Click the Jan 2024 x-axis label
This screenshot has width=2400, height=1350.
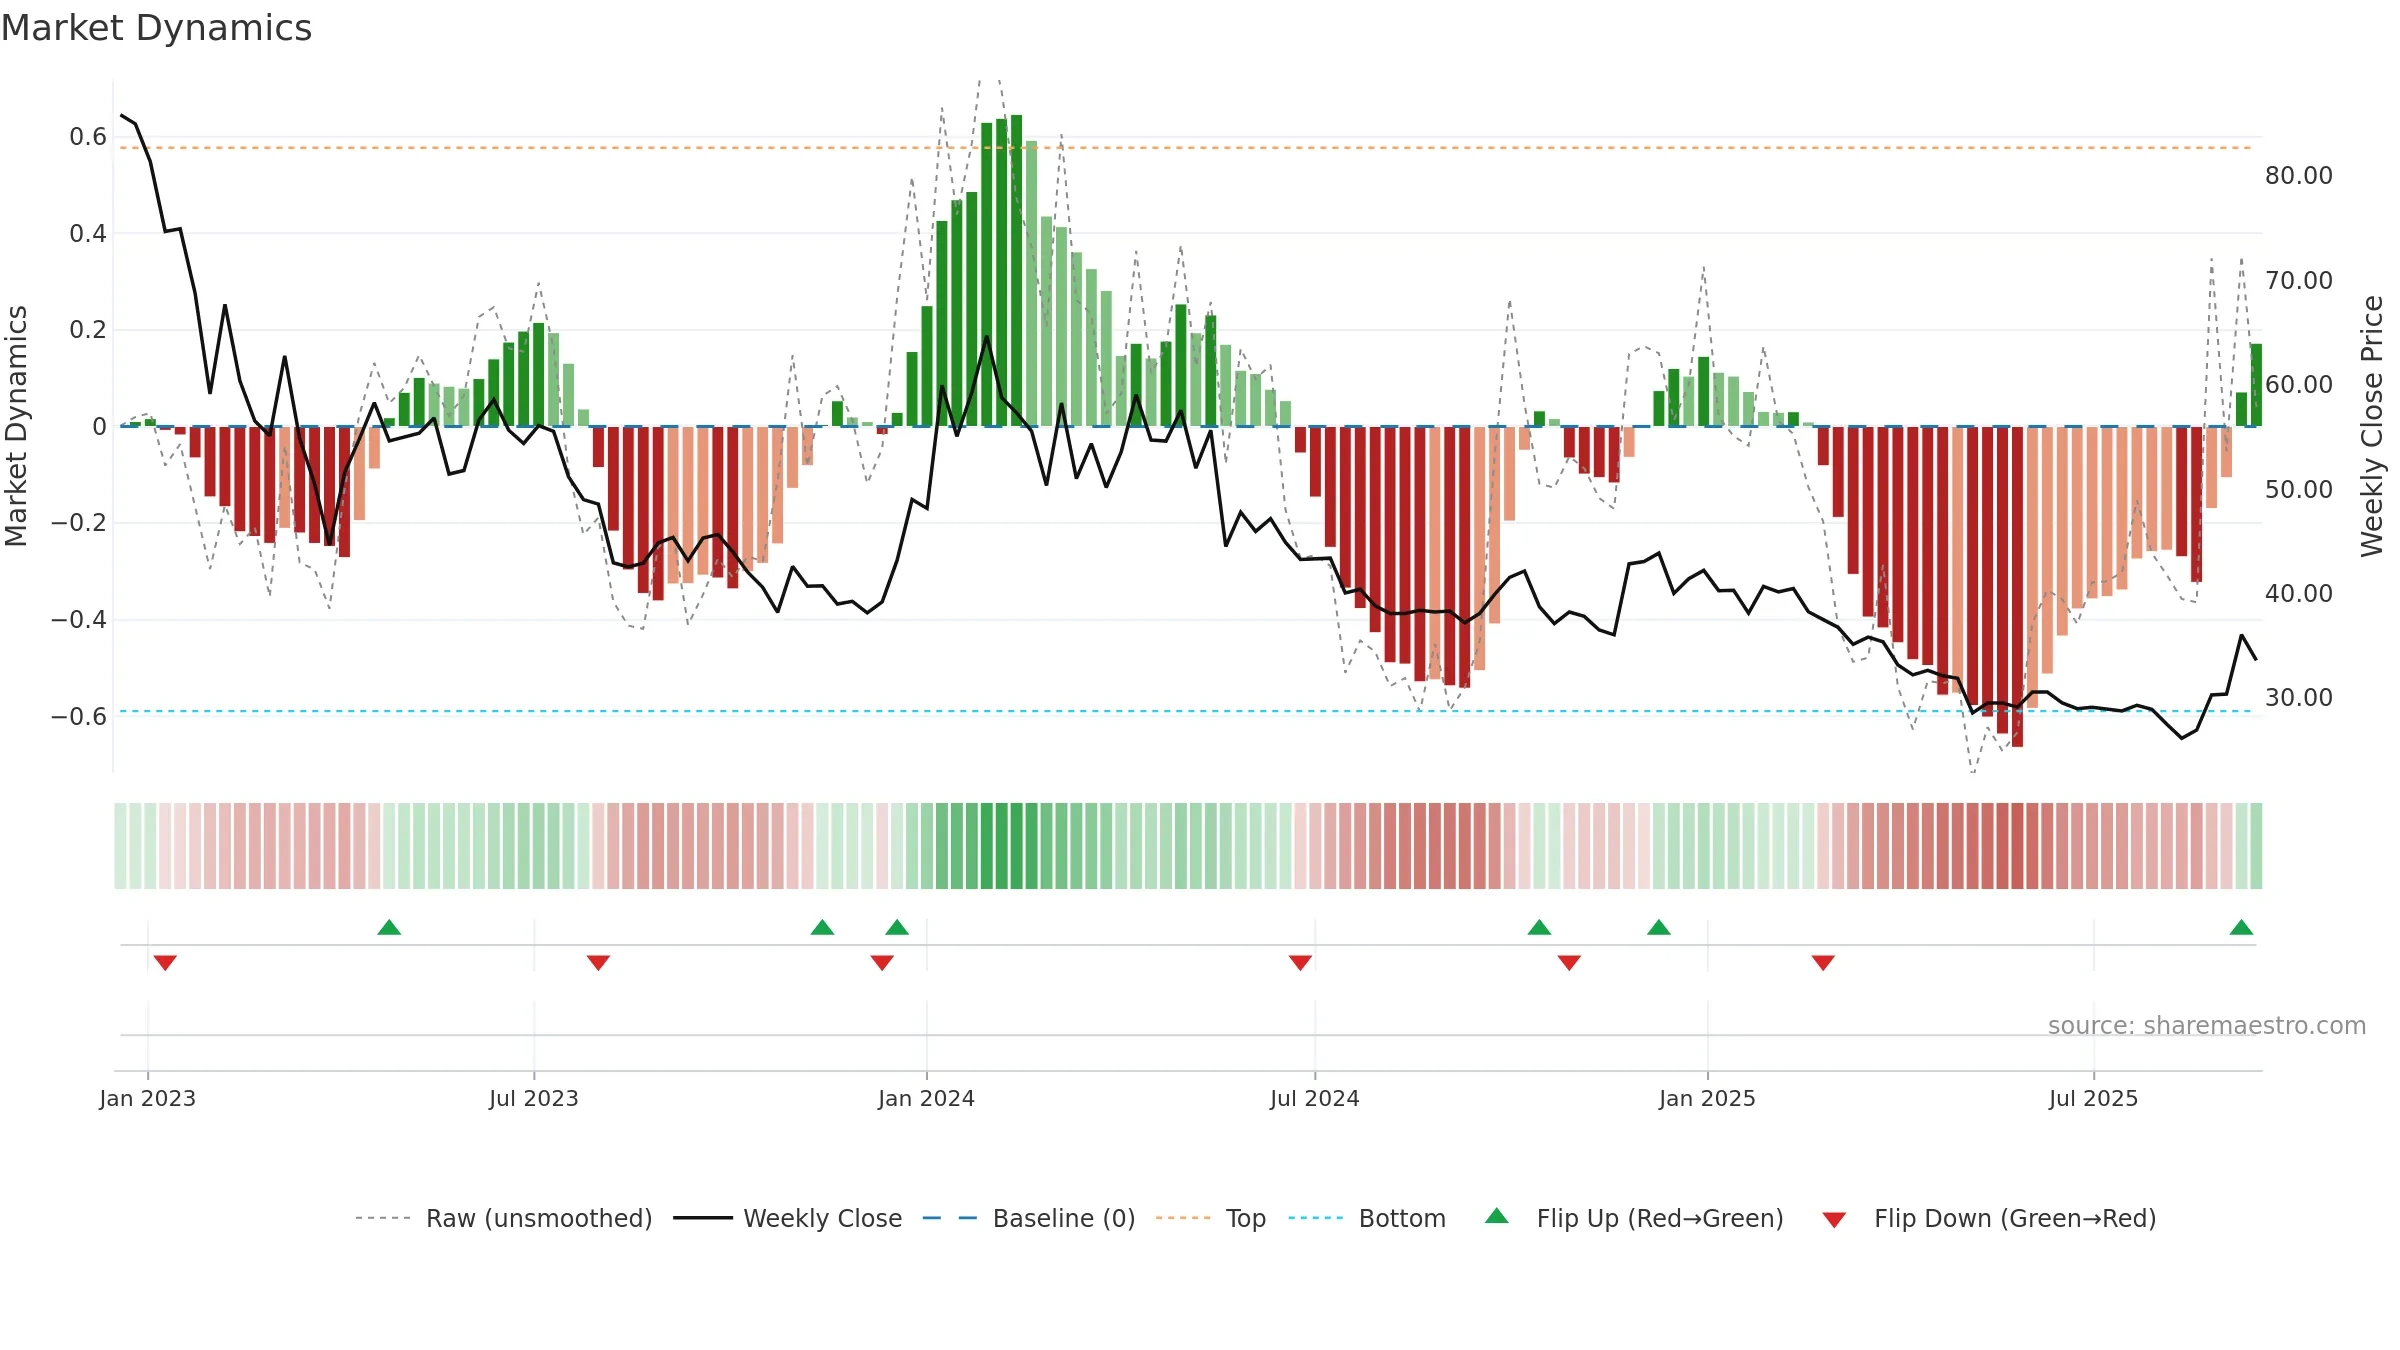tap(926, 1098)
